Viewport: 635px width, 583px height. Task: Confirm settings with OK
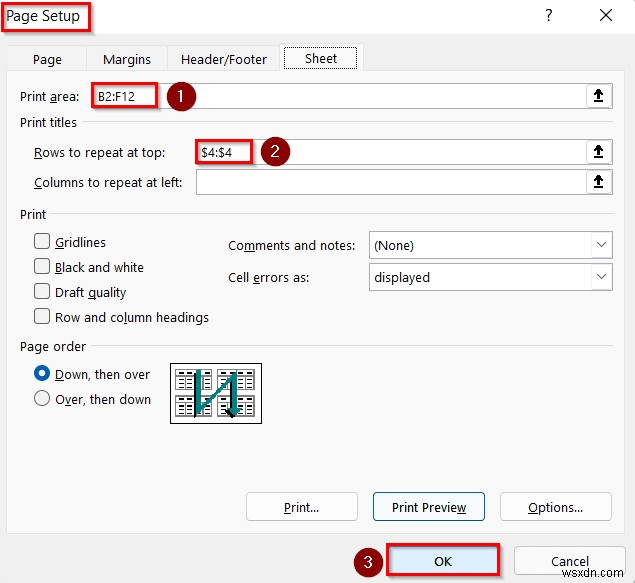tap(443, 561)
